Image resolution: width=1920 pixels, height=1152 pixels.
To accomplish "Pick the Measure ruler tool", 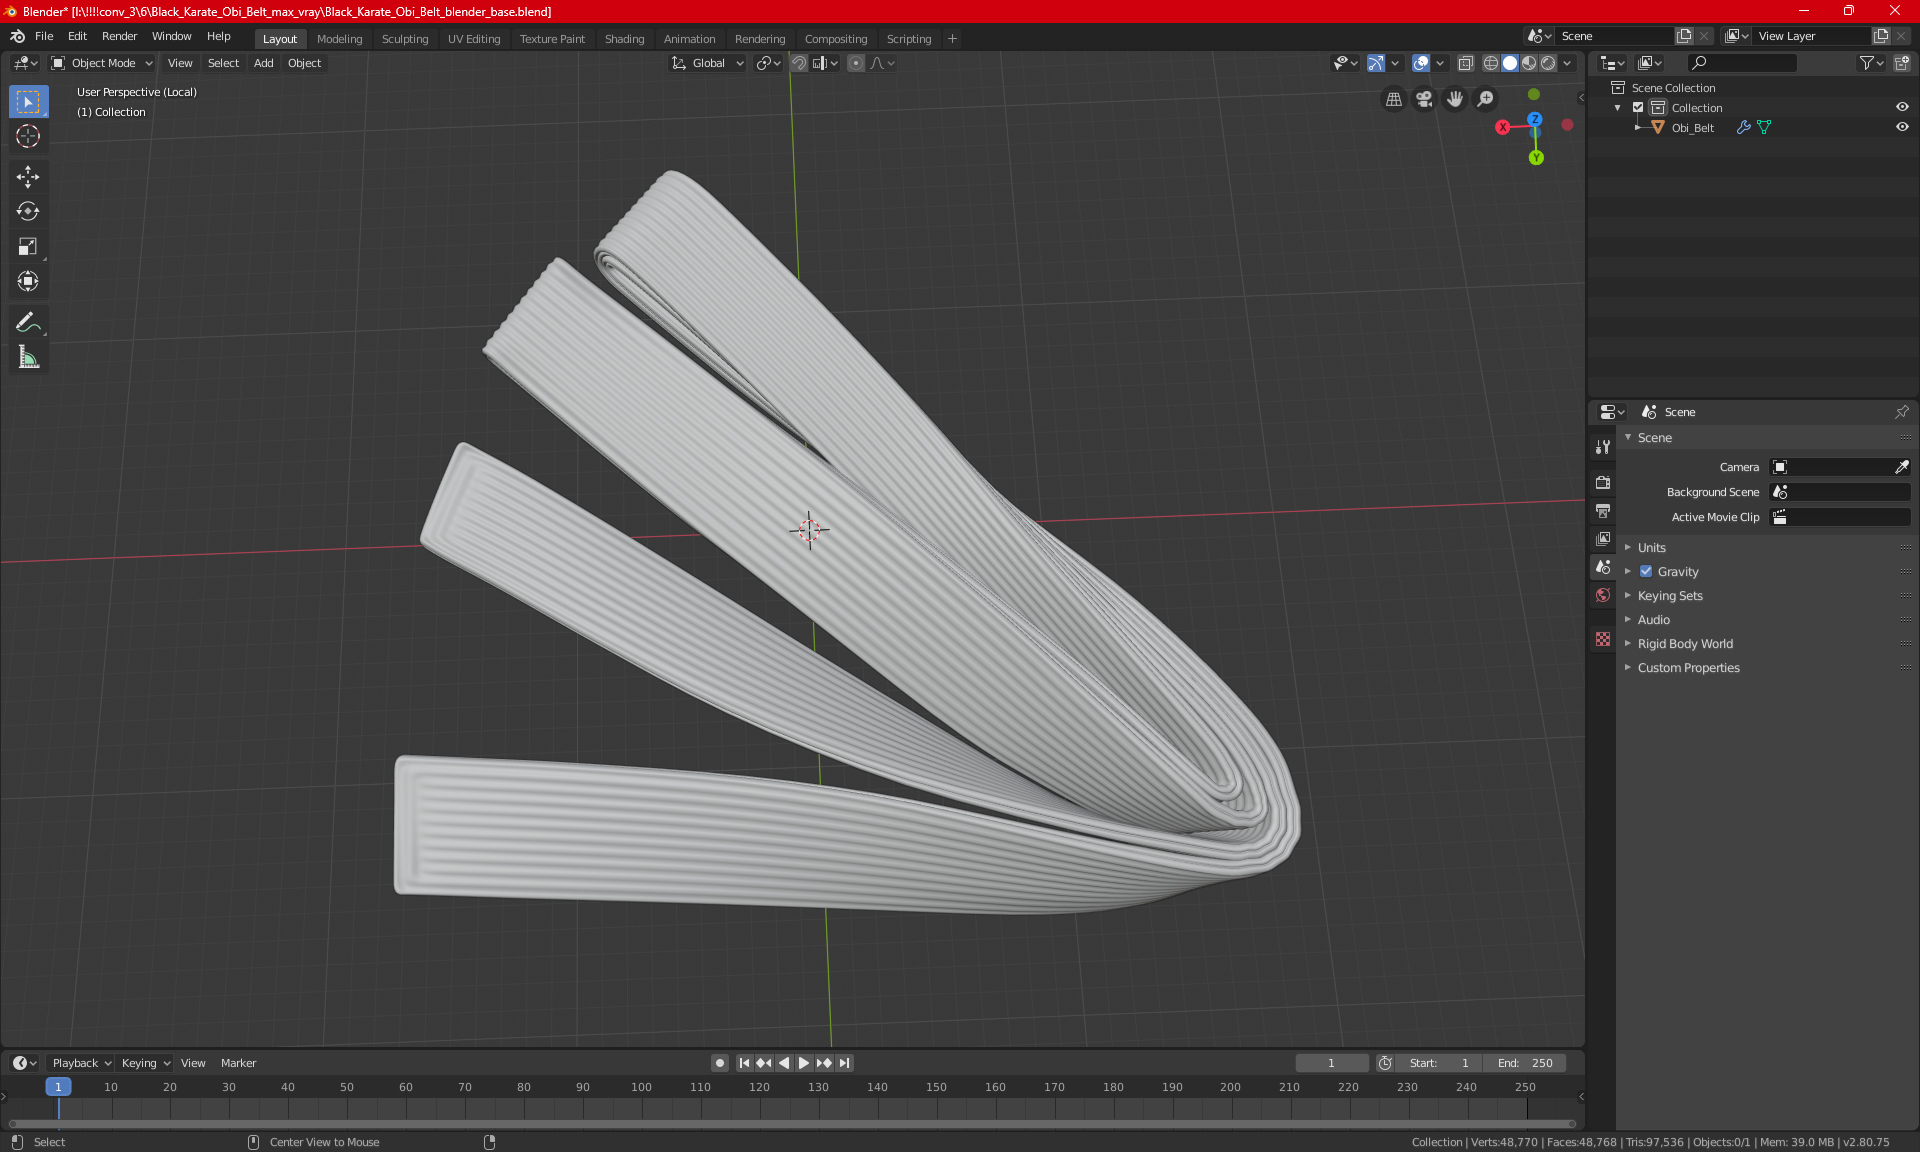I will [x=28, y=357].
